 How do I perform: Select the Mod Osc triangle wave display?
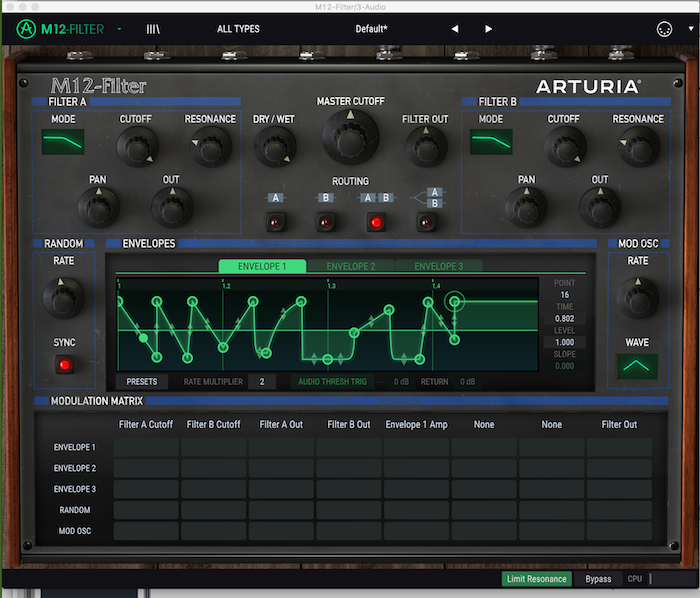pos(636,366)
